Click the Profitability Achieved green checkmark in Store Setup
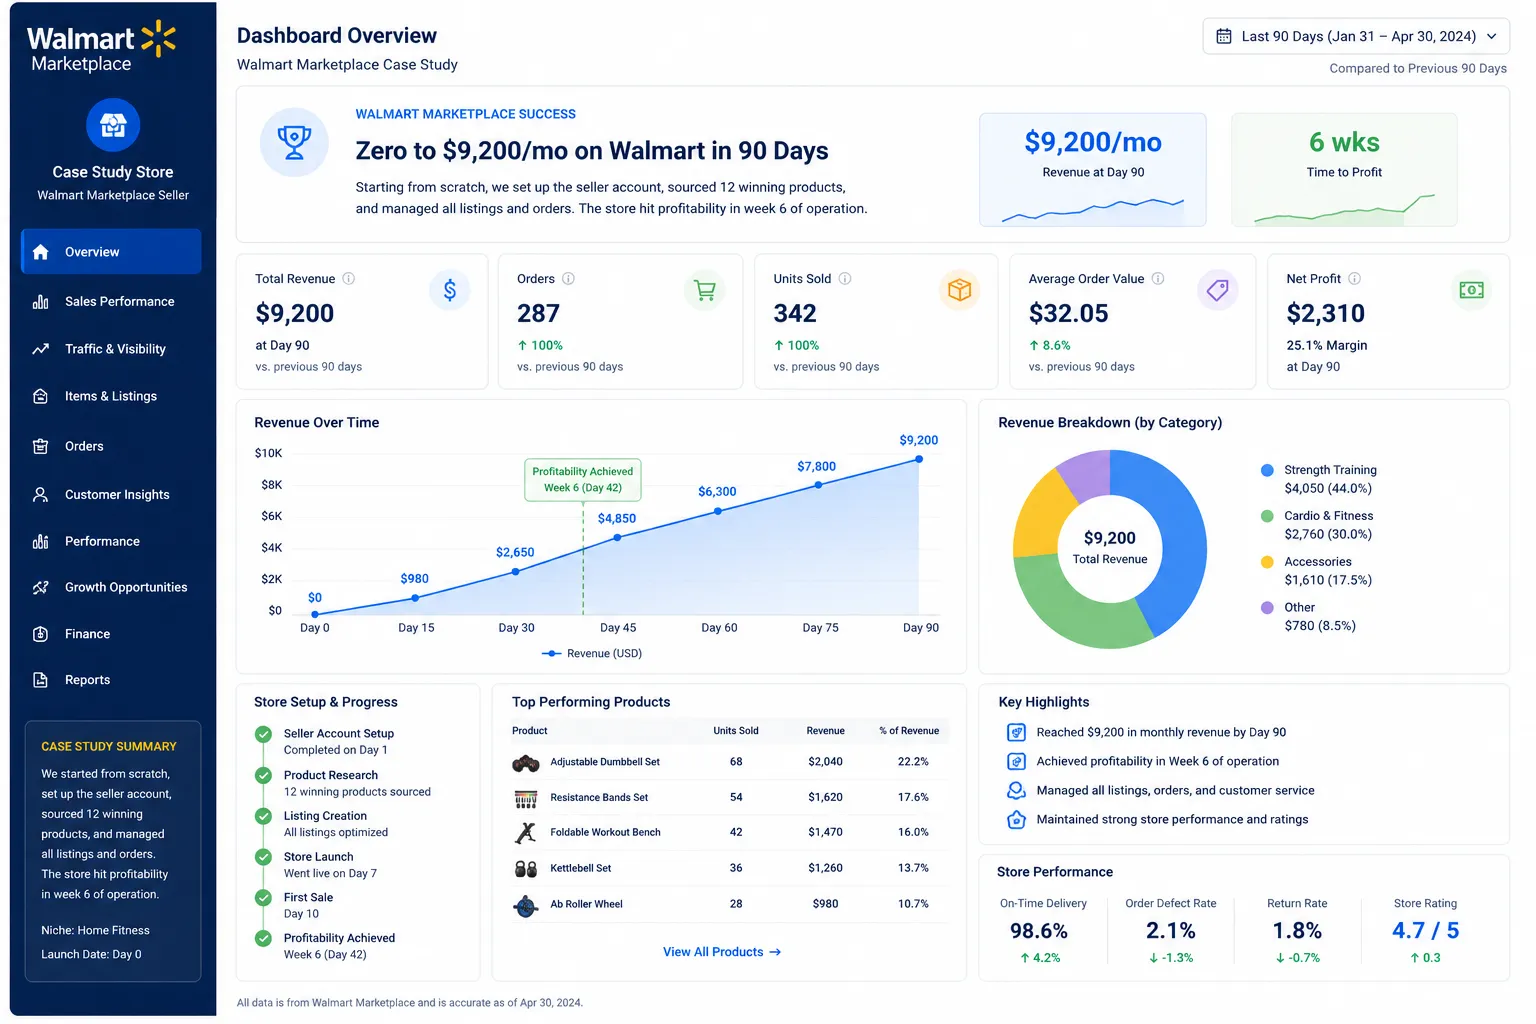1536x1024 pixels. (264, 939)
